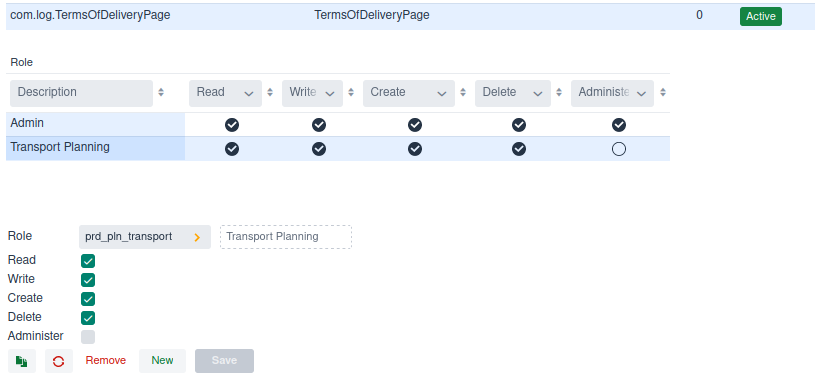
Task: Click Transport Planning row Write check icon
Action: (319, 149)
